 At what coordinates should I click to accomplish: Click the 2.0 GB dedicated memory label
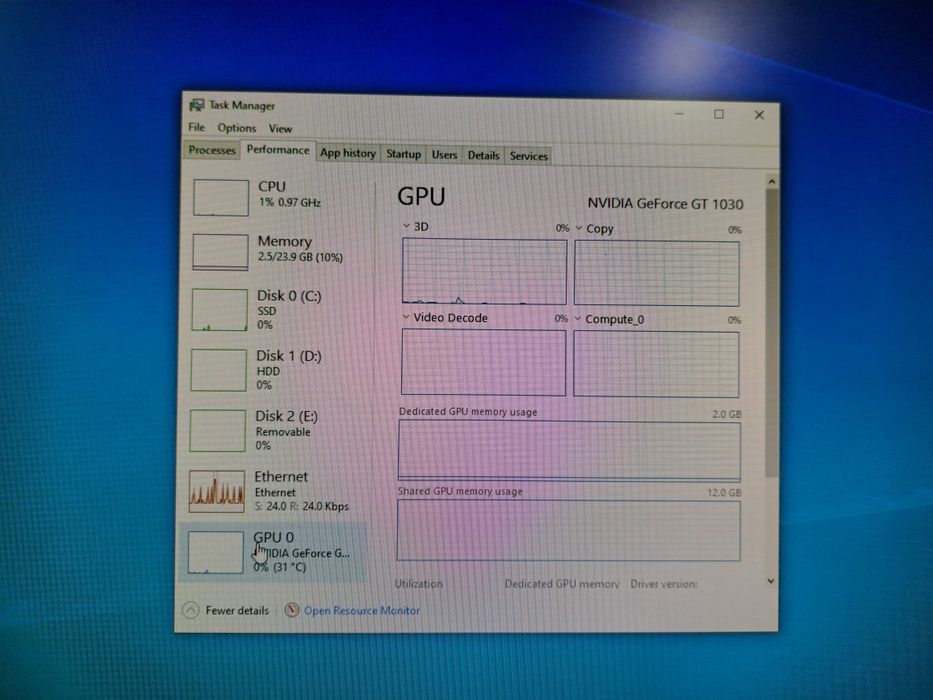(x=727, y=414)
